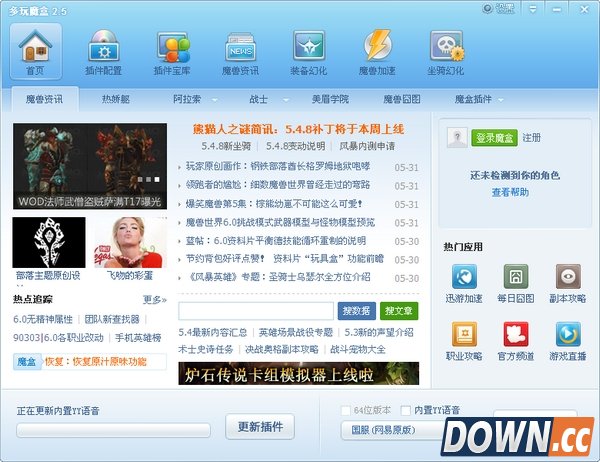Open the 设置 settings gear

click(x=498, y=8)
